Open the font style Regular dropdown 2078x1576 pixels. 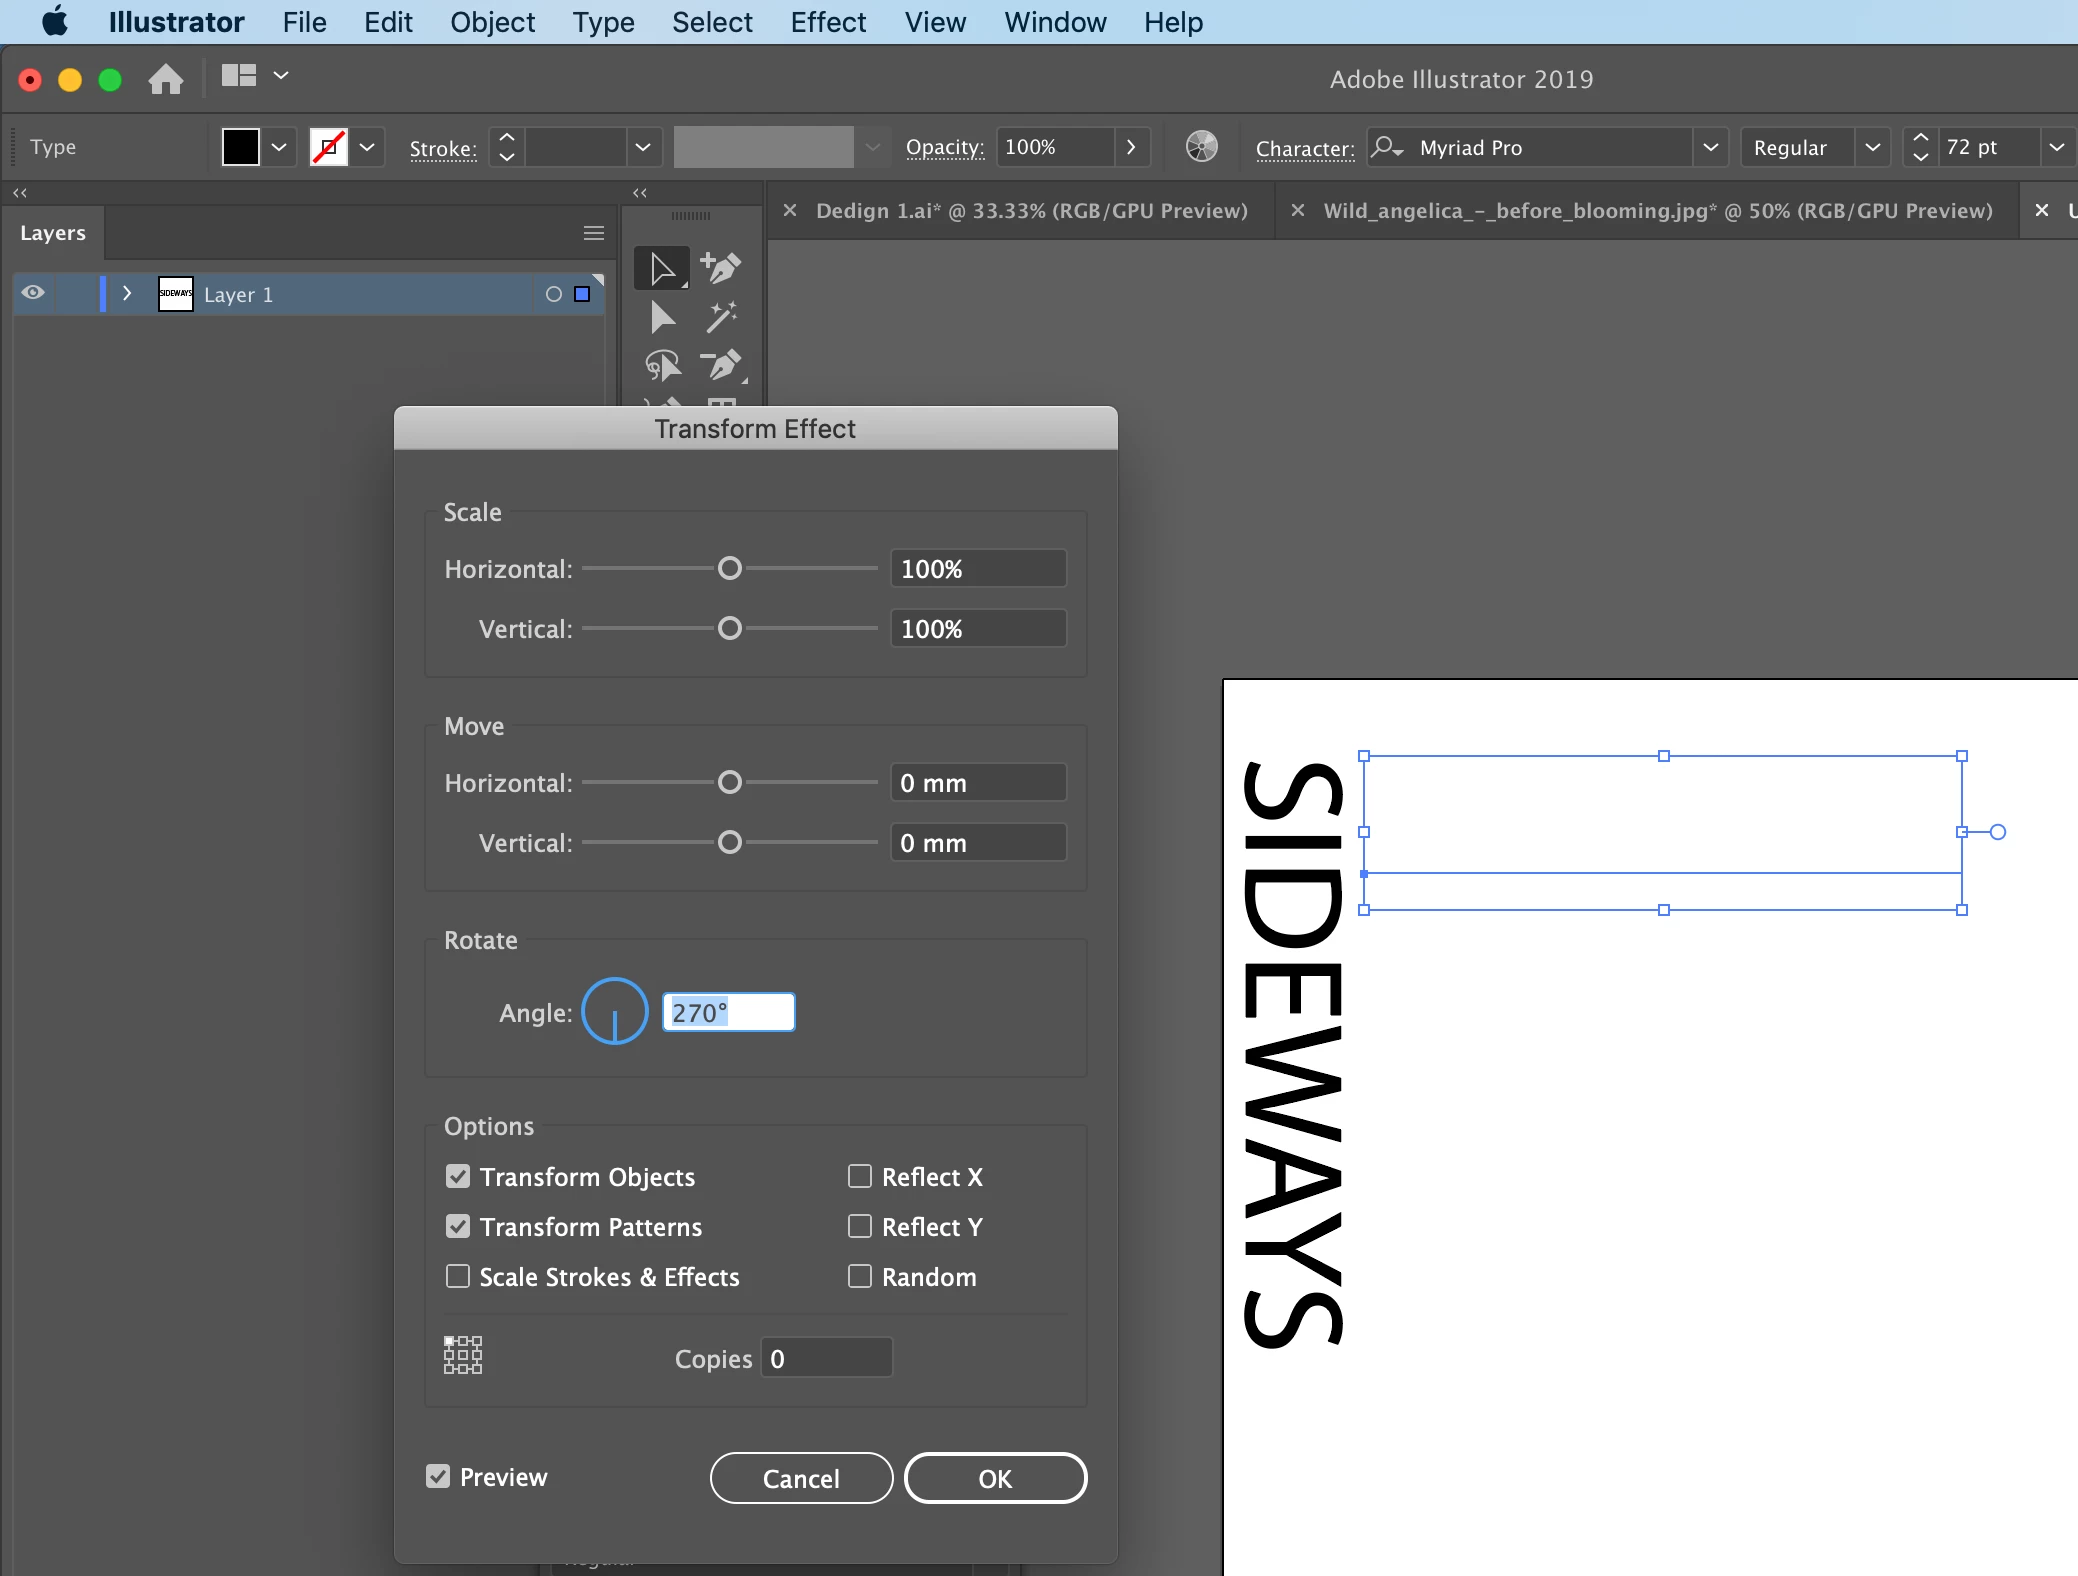(x=1872, y=147)
